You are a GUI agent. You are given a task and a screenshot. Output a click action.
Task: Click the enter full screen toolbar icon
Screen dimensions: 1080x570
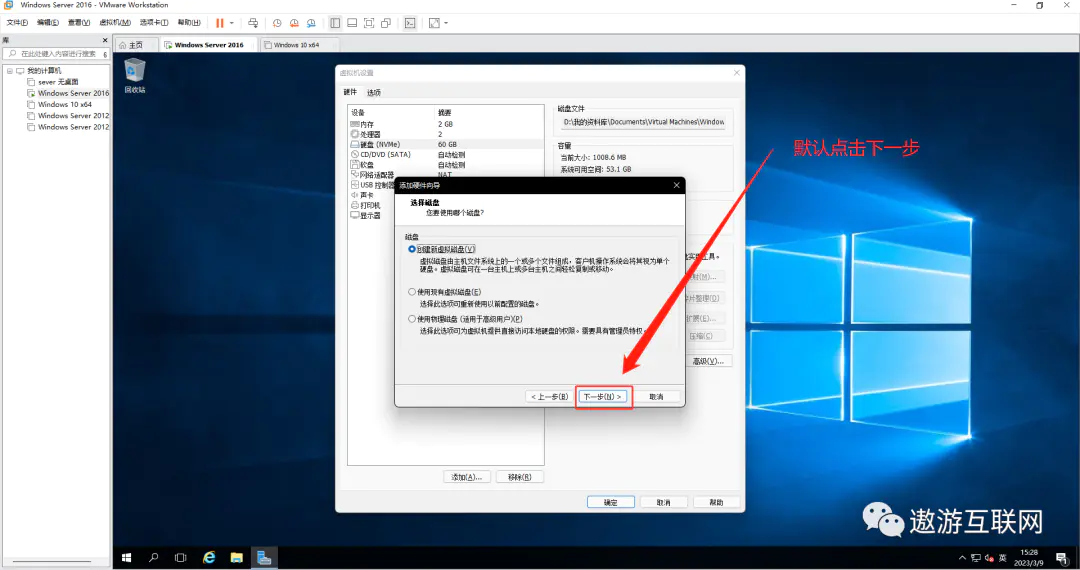[369, 23]
